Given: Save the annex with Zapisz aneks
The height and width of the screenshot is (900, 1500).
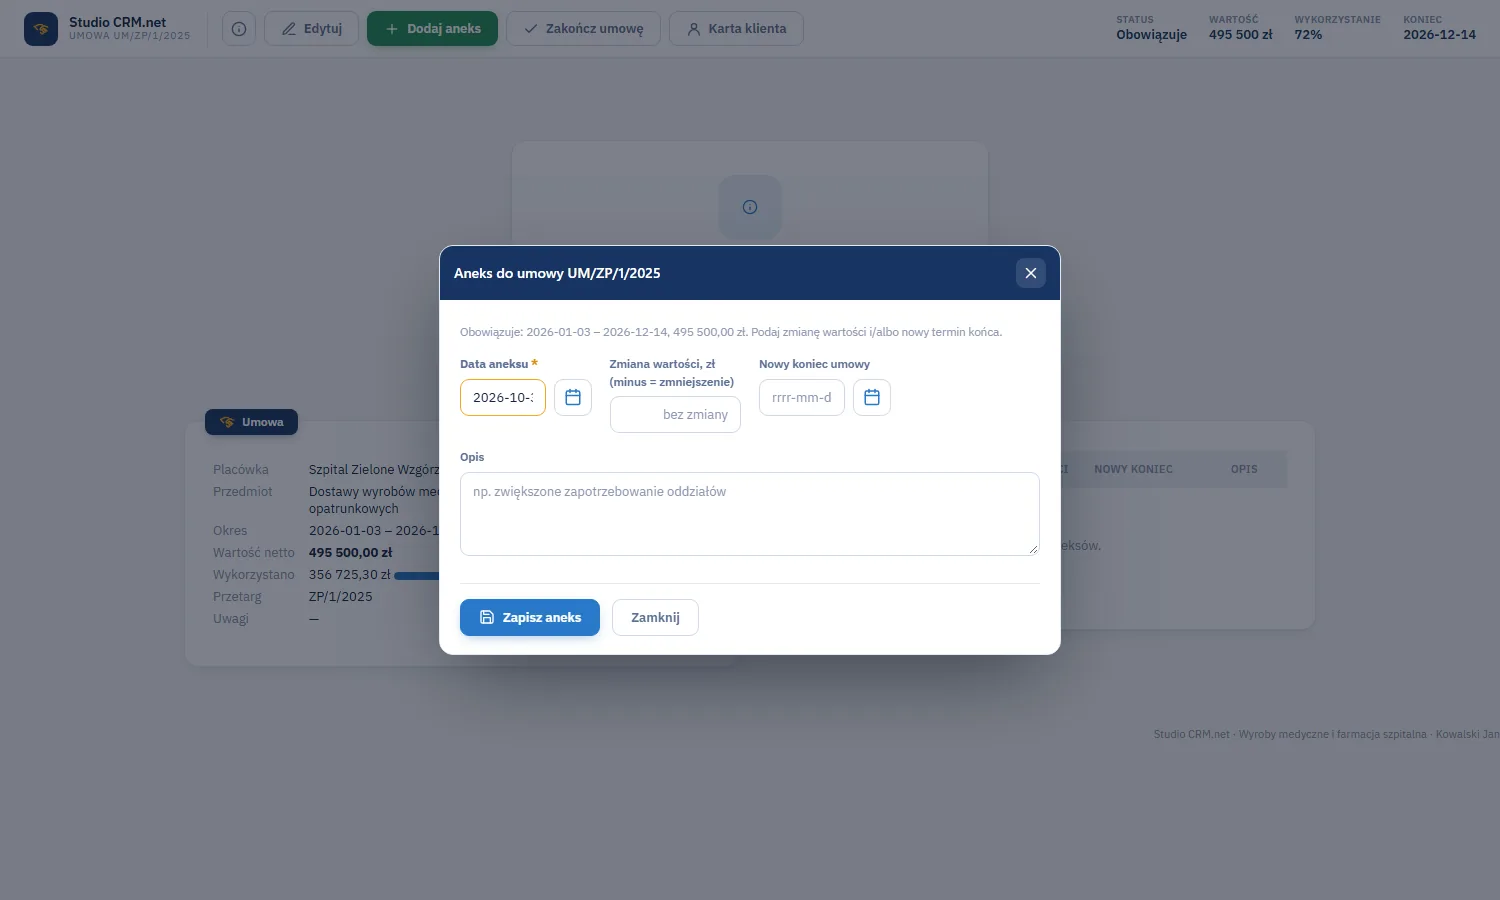Looking at the screenshot, I should (530, 617).
